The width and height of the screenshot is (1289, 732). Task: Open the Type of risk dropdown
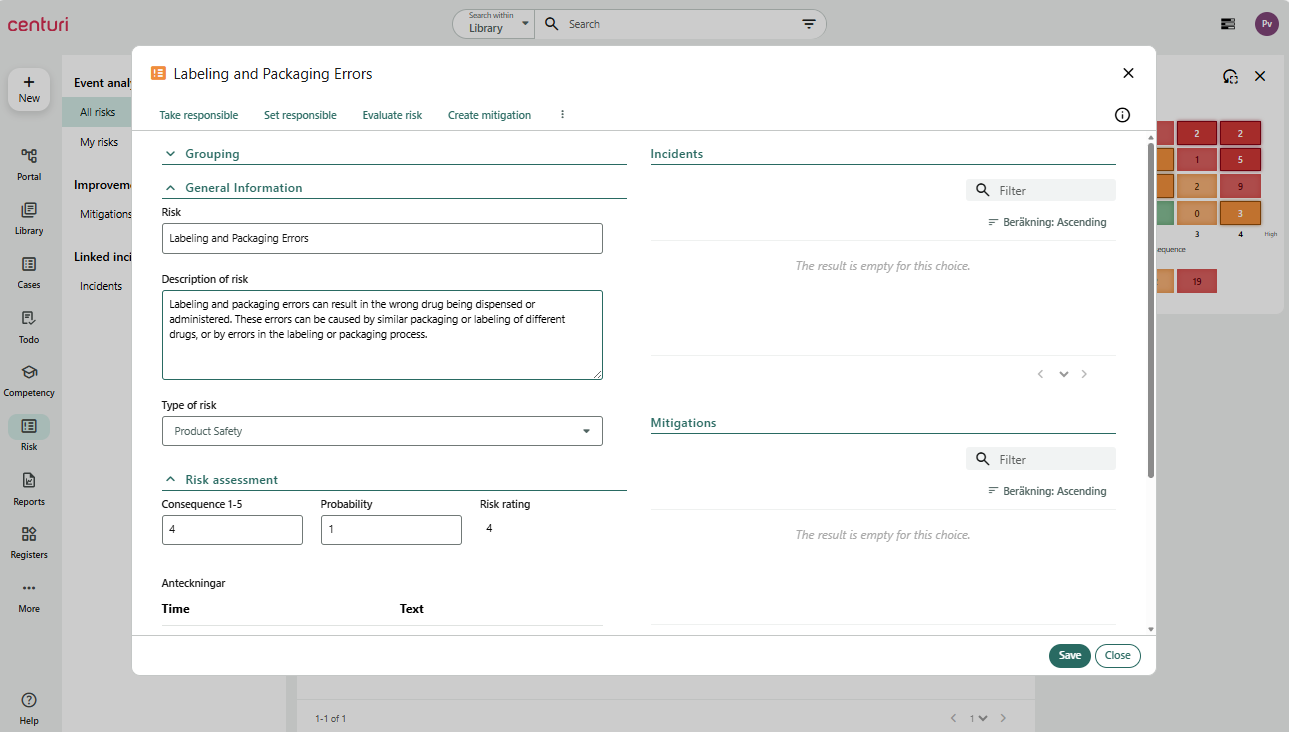pyautogui.click(x=382, y=431)
